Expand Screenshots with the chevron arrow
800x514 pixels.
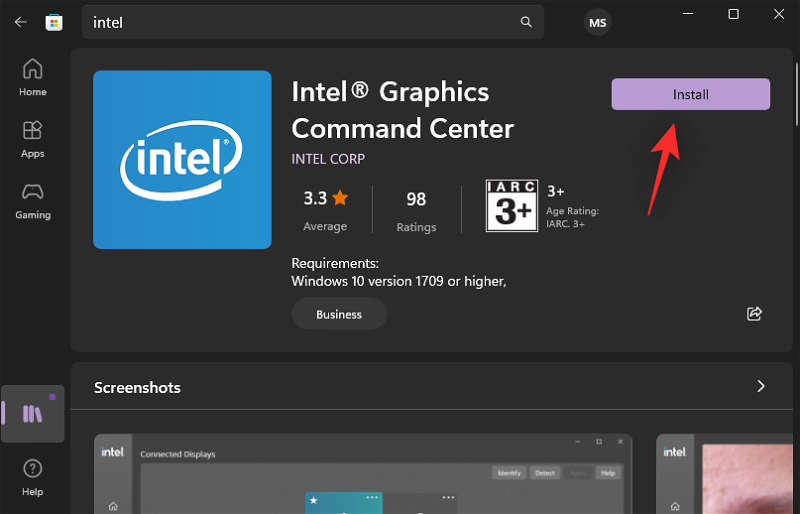[761, 386]
